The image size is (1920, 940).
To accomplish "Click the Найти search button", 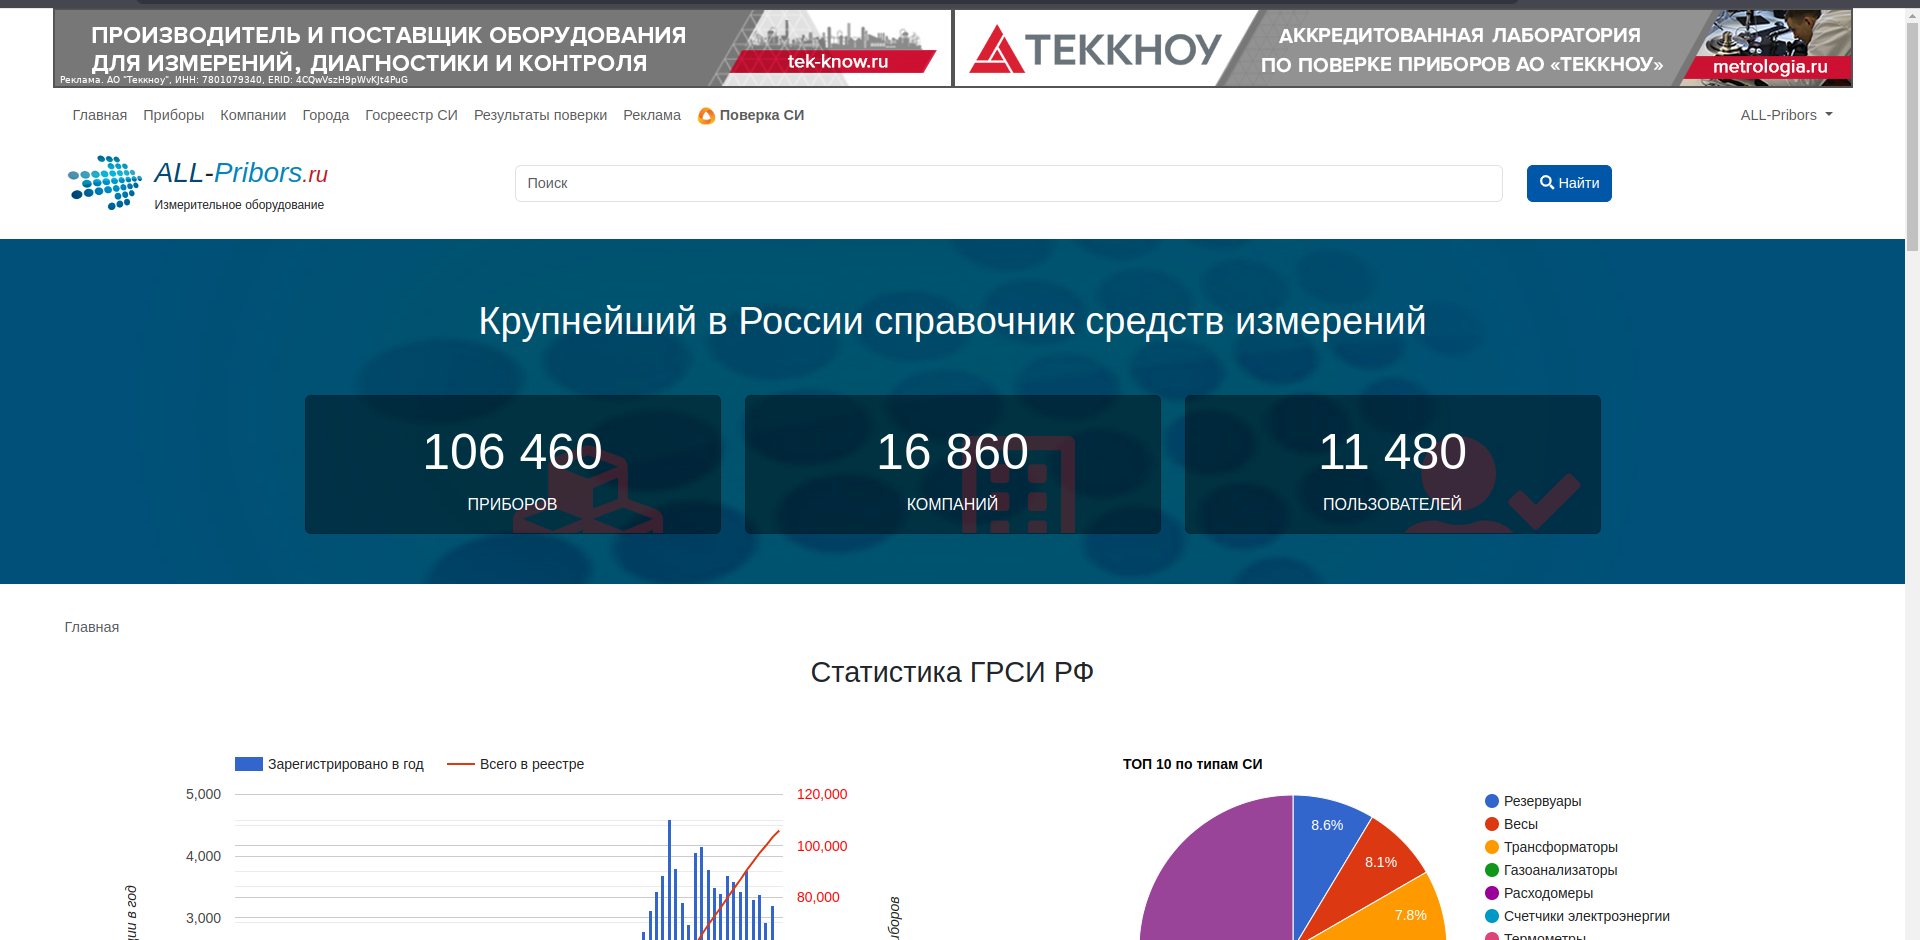I will (x=1568, y=183).
